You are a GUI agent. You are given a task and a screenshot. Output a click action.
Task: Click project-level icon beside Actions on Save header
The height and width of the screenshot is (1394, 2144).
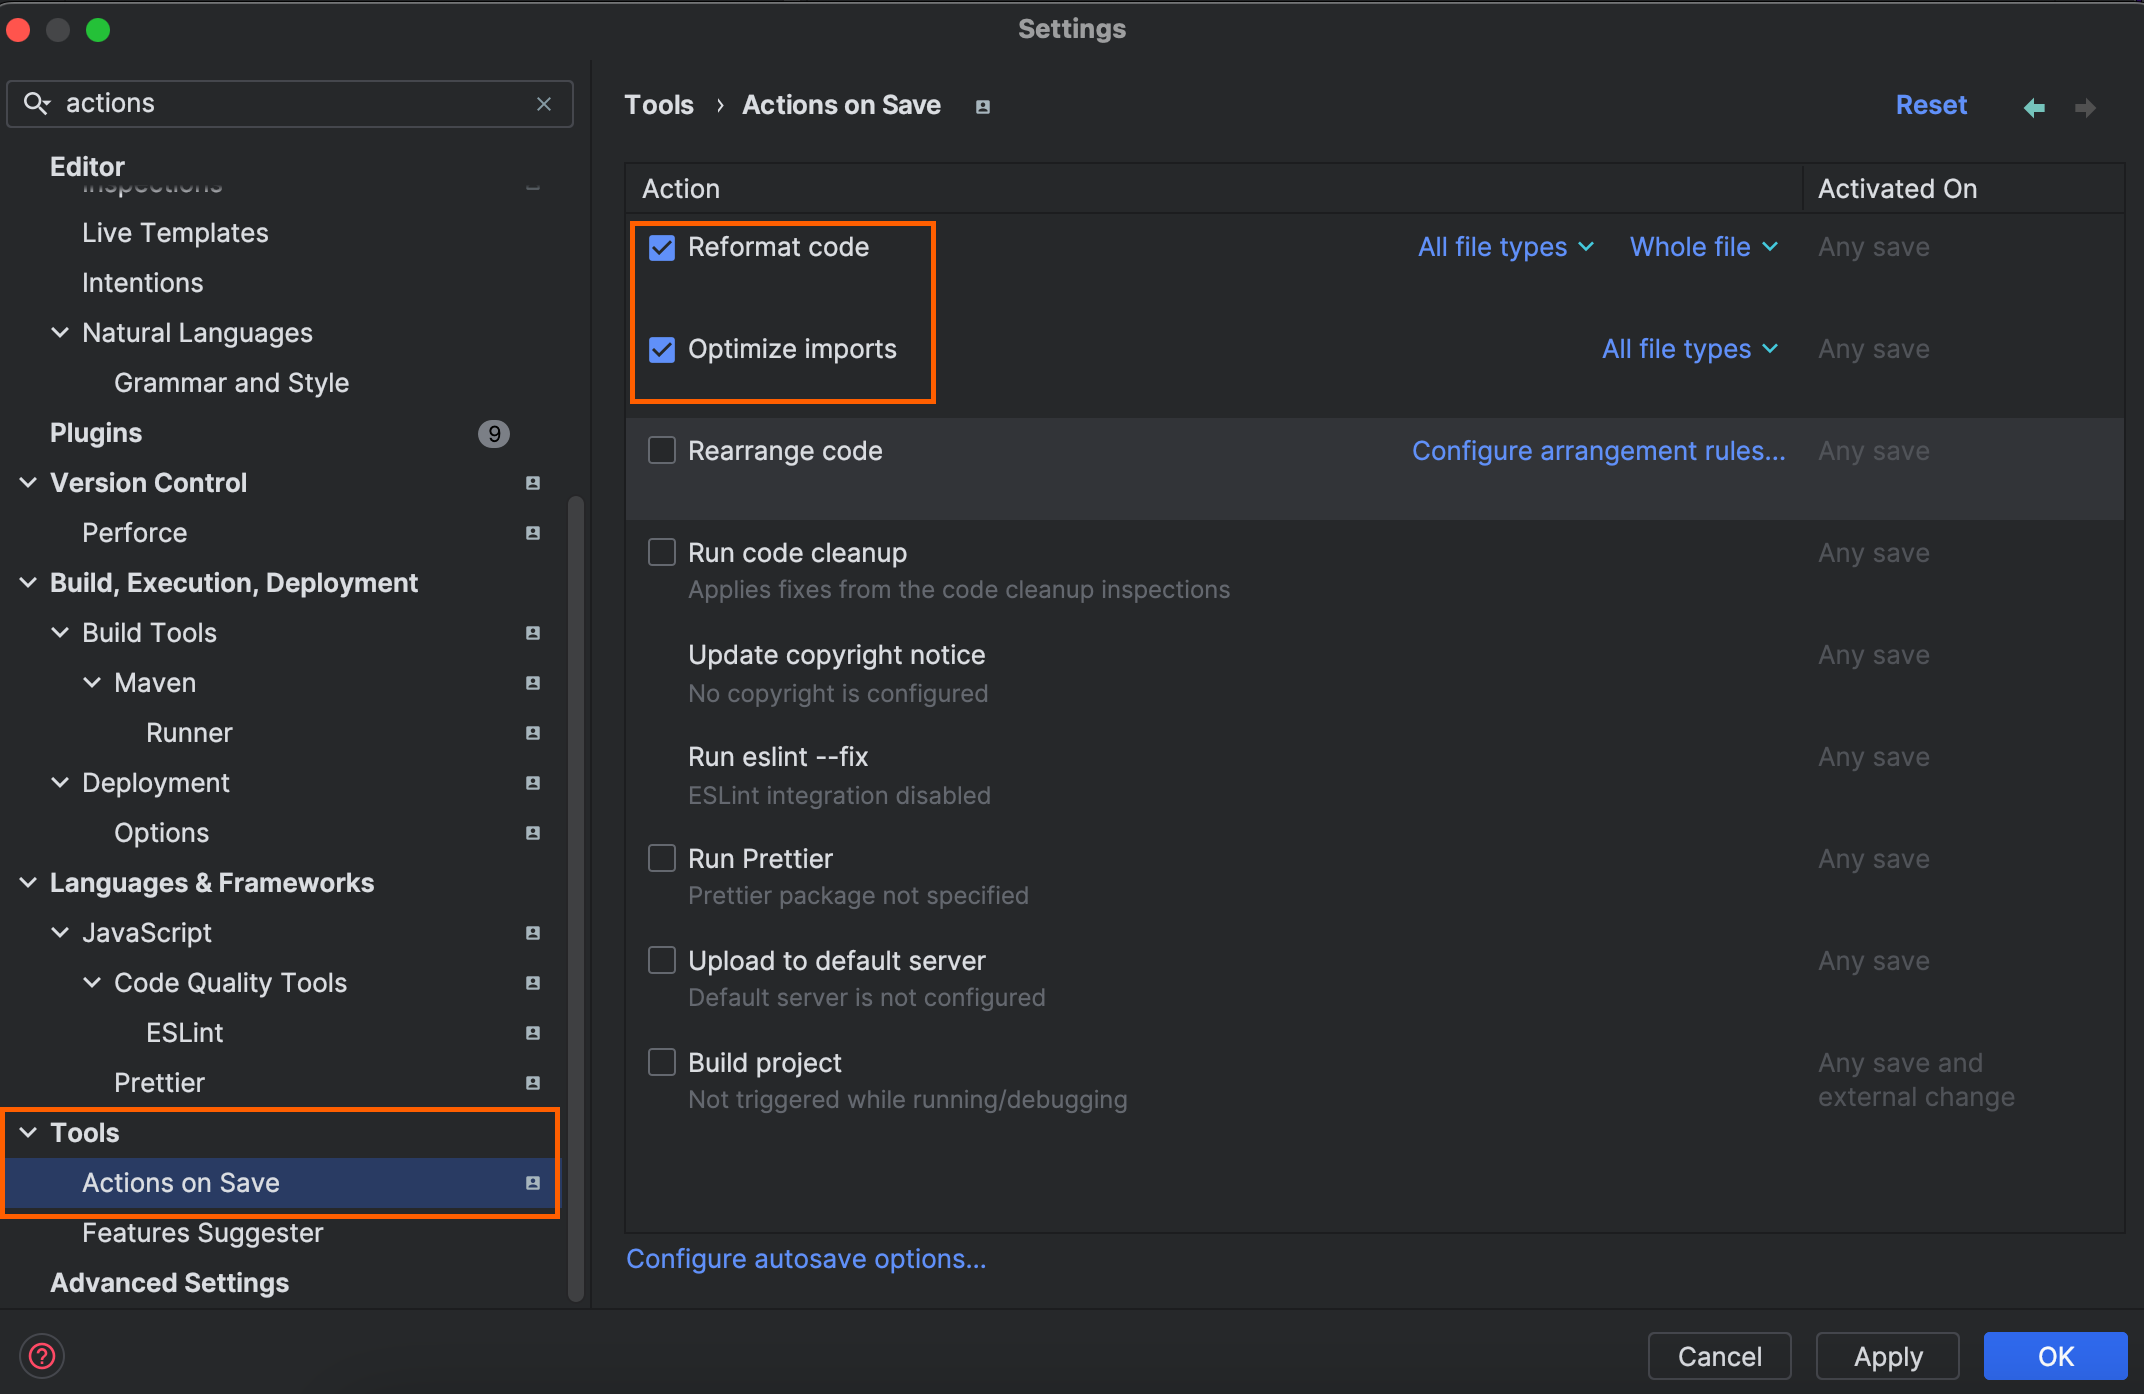[x=982, y=107]
